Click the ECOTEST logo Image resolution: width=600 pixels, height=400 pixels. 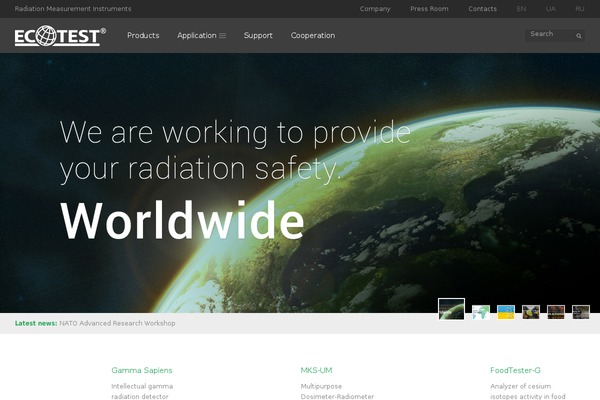(x=60, y=36)
